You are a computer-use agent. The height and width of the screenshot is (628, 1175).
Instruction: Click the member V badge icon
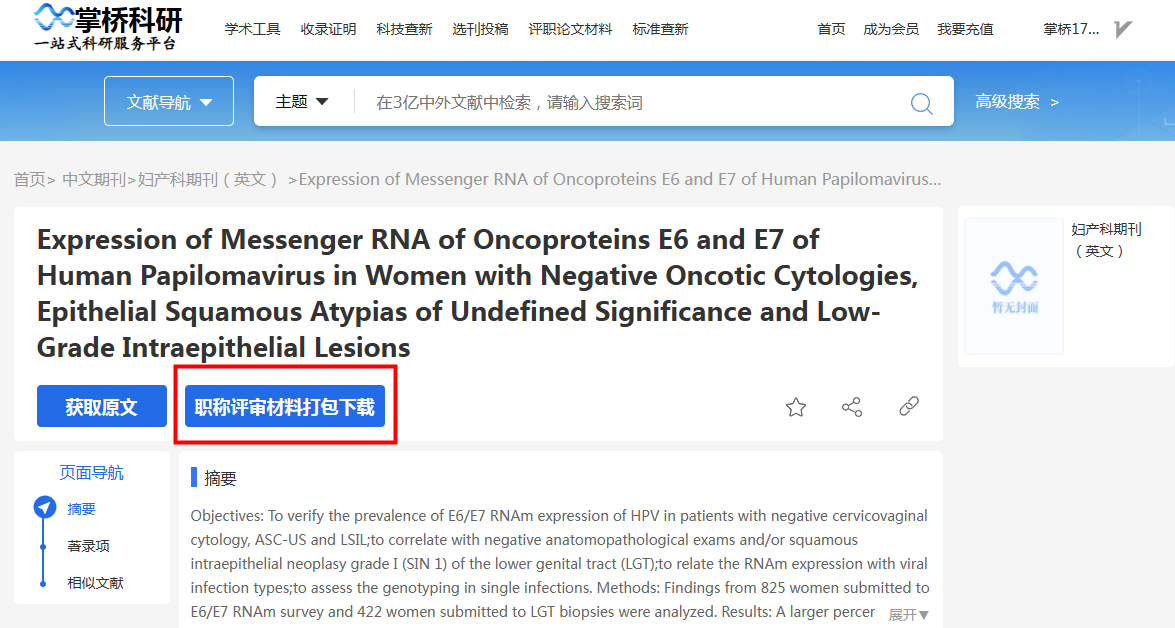click(x=1123, y=29)
